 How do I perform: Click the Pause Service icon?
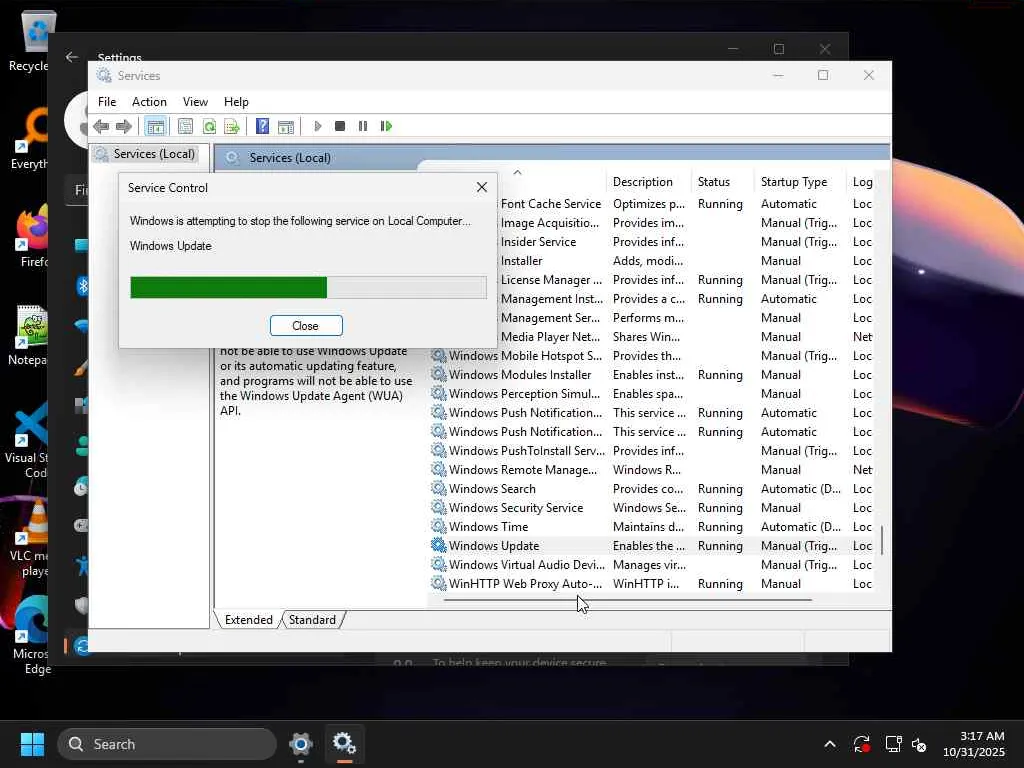coord(362,126)
